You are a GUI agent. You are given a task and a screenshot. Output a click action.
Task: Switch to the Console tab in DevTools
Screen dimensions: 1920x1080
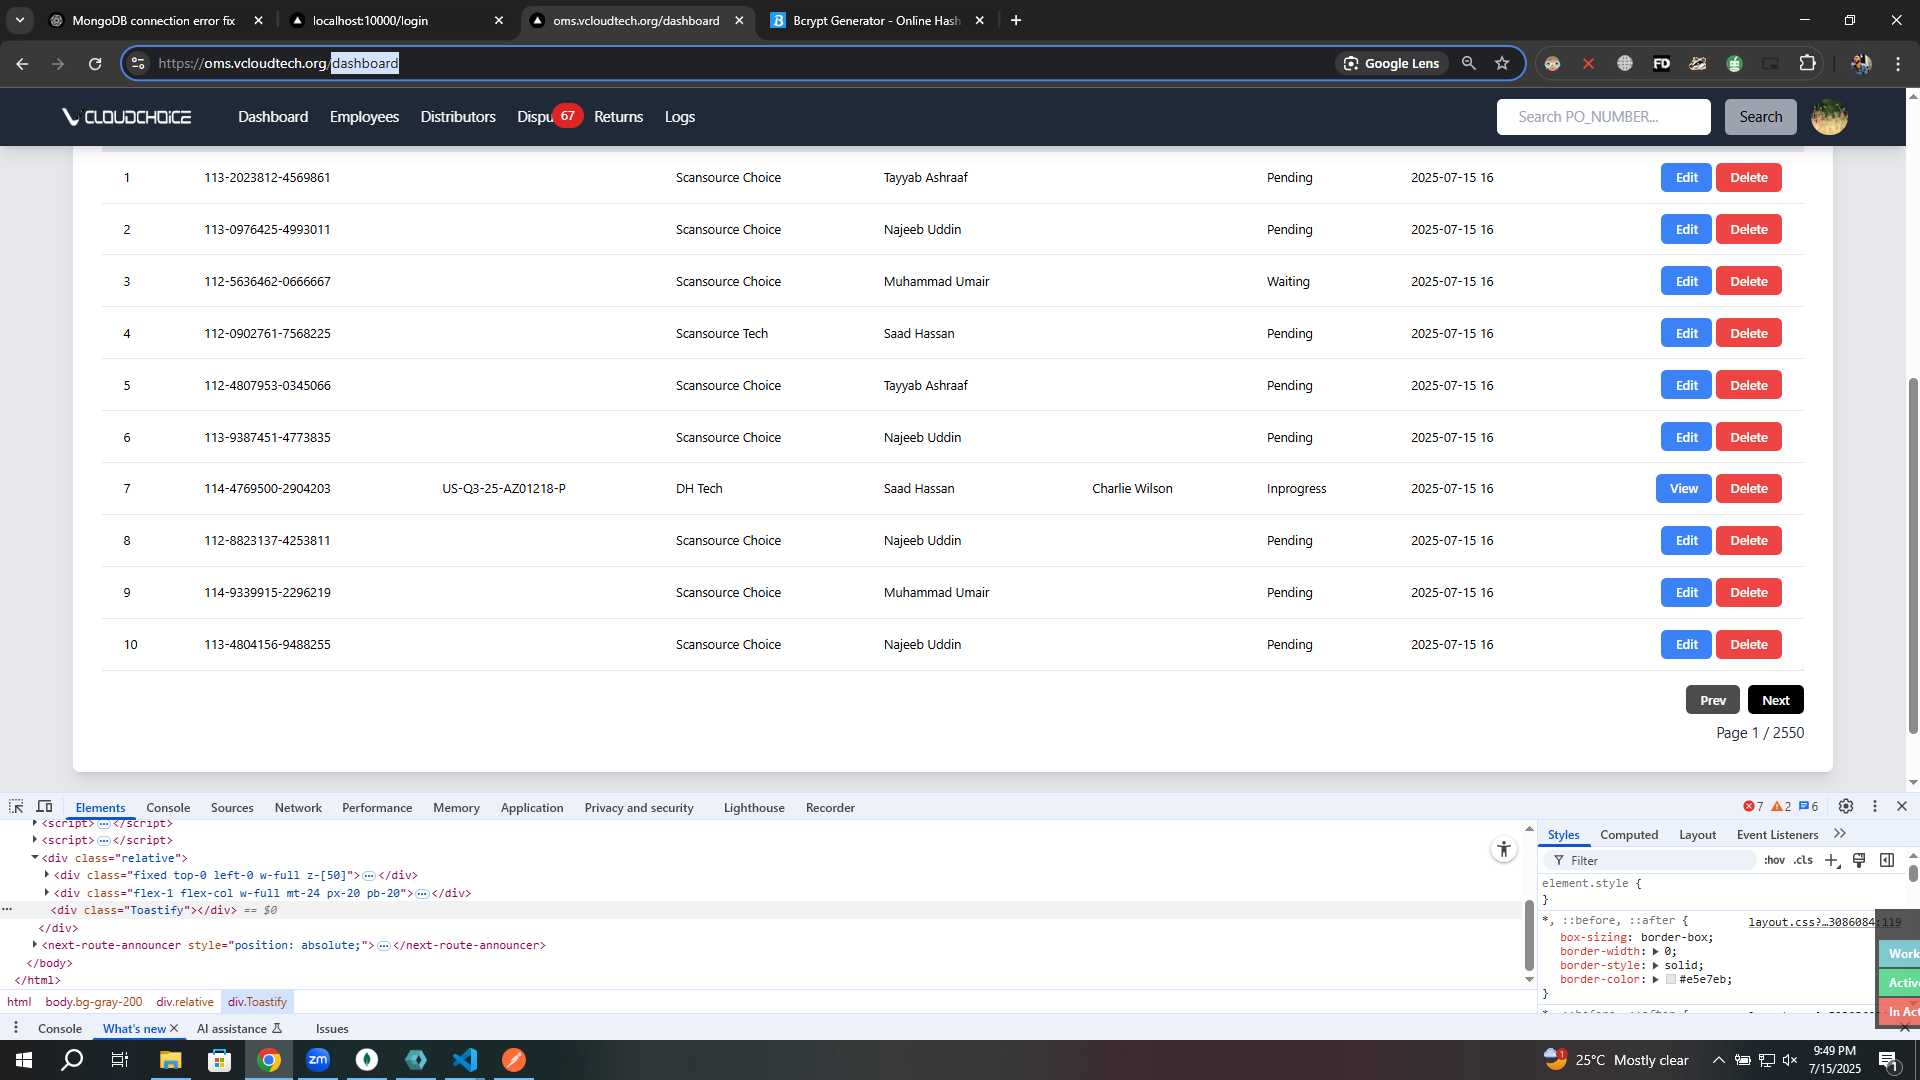tap(168, 807)
